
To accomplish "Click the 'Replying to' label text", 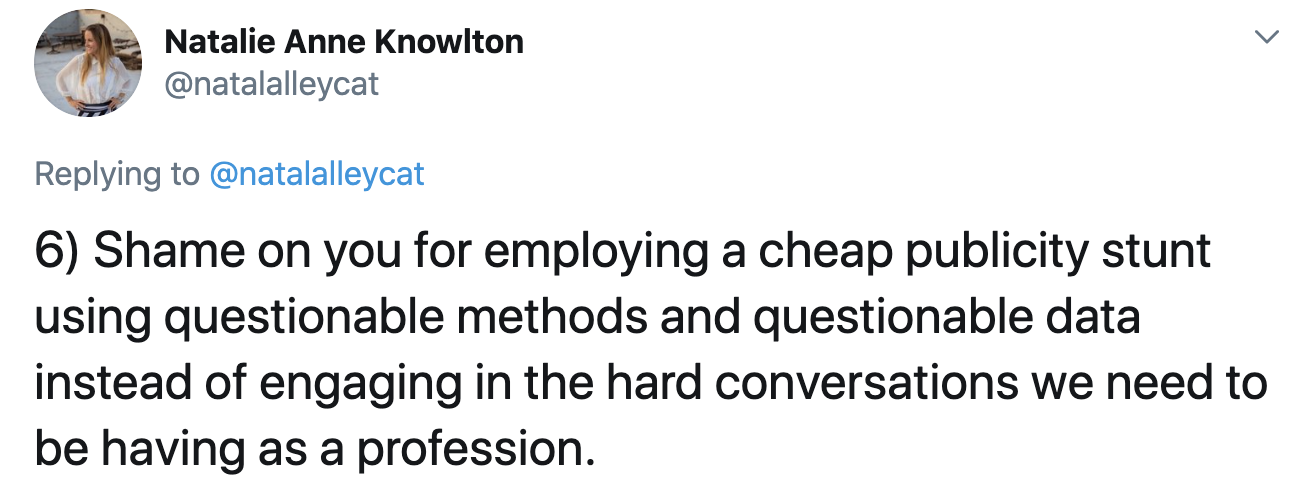I will [x=117, y=174].
